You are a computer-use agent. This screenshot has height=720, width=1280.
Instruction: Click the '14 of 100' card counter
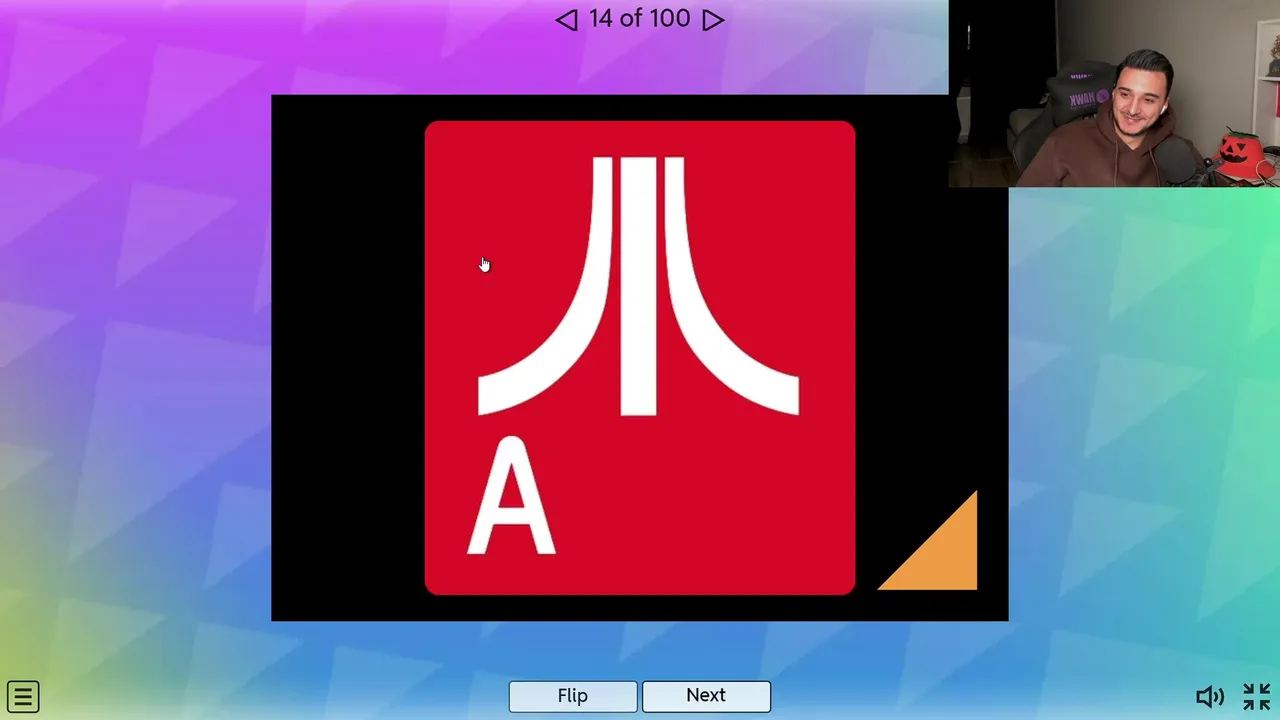click(640, 18)
